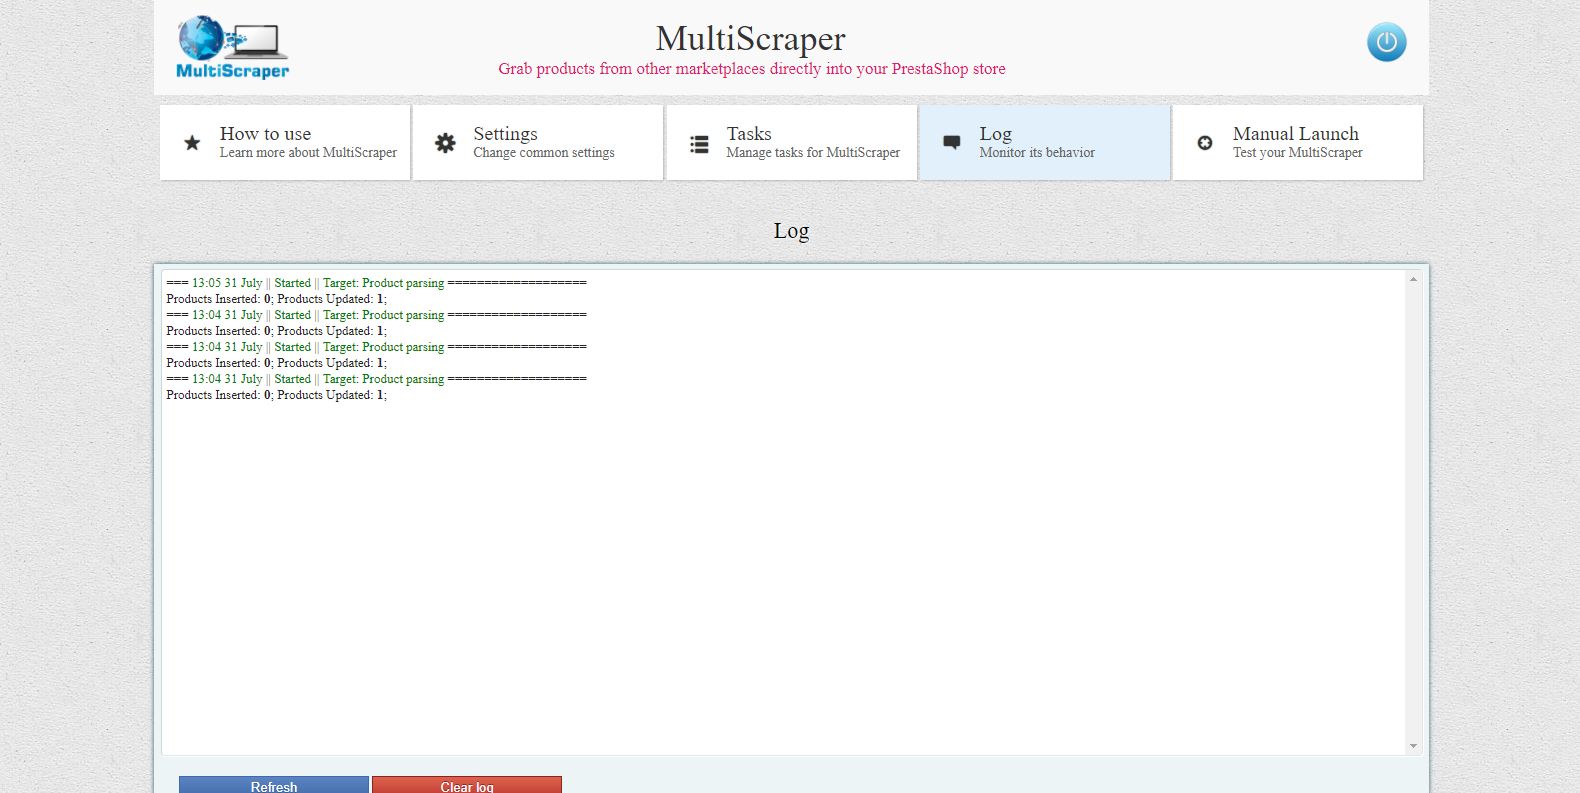The image size is (1580, 793).
Task: Select the Log tab
Action: (1045, 142)
